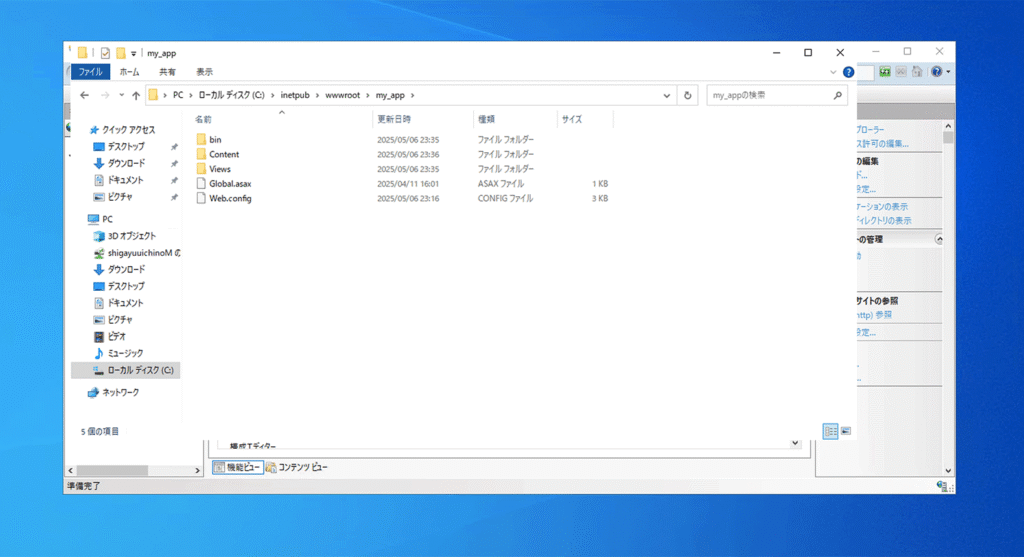This screenshot has height=557, width=1024.
Task: Click the green IIS Manager toolbar icon
Action: 884,72
